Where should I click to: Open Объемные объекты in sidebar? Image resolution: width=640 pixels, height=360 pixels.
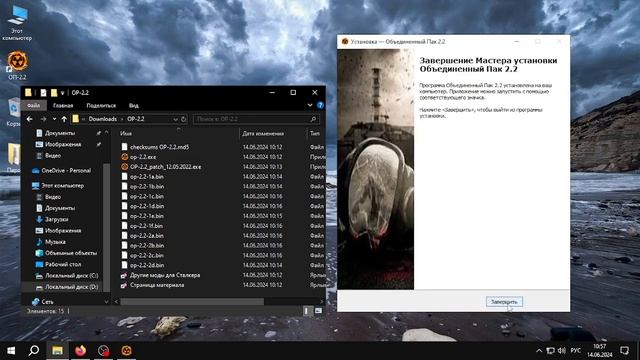click(71, 253)
